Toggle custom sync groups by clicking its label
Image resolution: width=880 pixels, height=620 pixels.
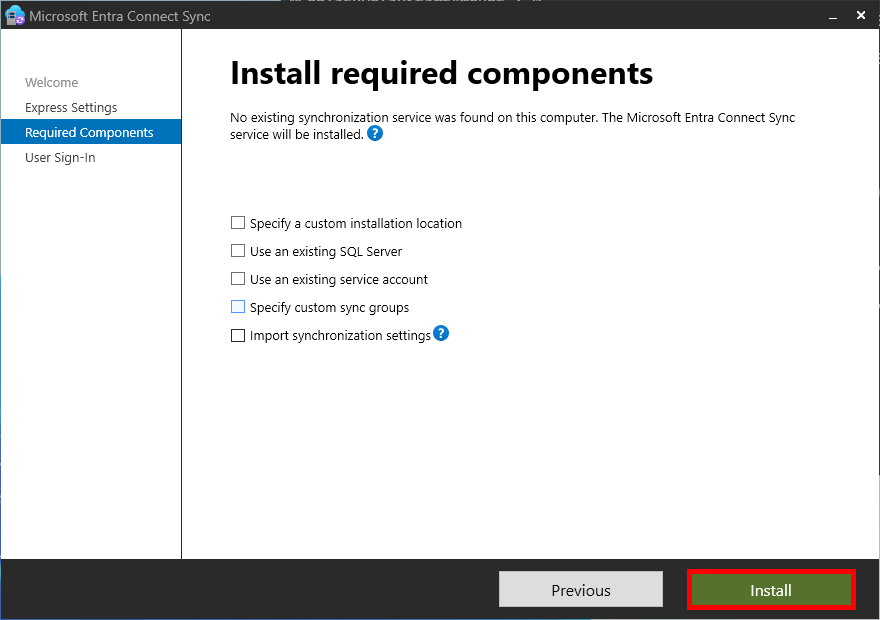pyautogui.click(x=328, y=307)
